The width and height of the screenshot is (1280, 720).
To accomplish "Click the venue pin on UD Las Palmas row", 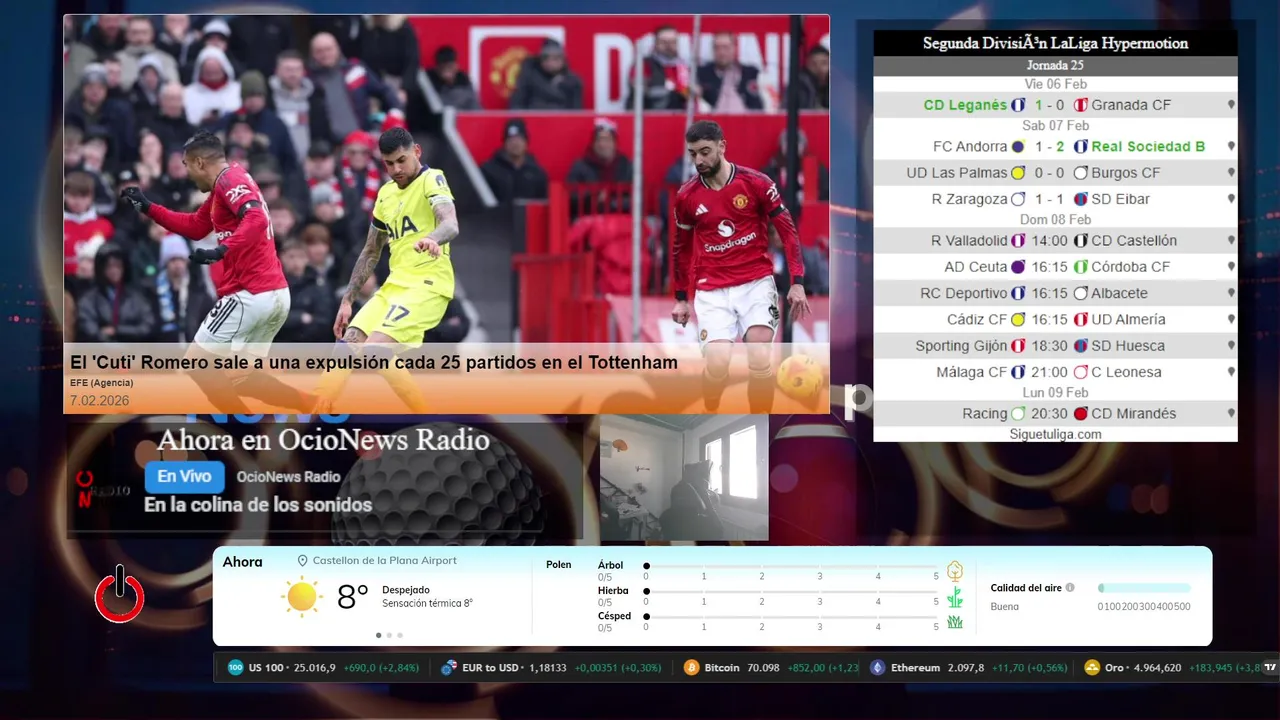I will point(1231,173).
